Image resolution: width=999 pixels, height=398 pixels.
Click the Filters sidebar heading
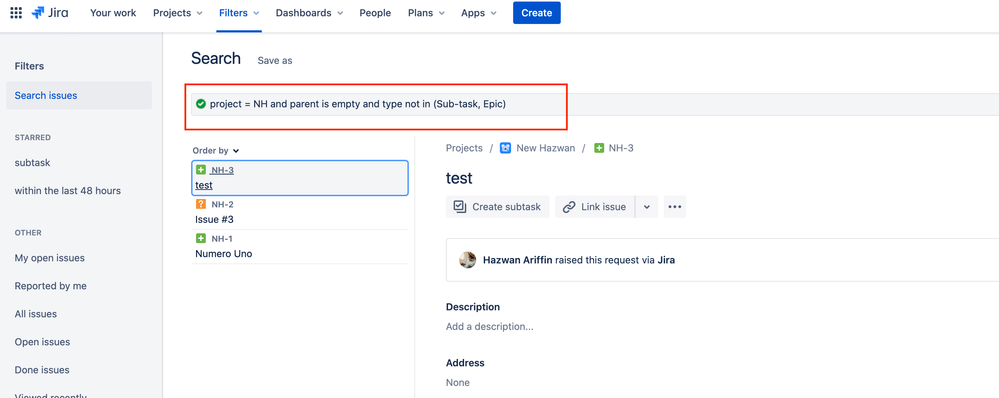pos(29,66)
